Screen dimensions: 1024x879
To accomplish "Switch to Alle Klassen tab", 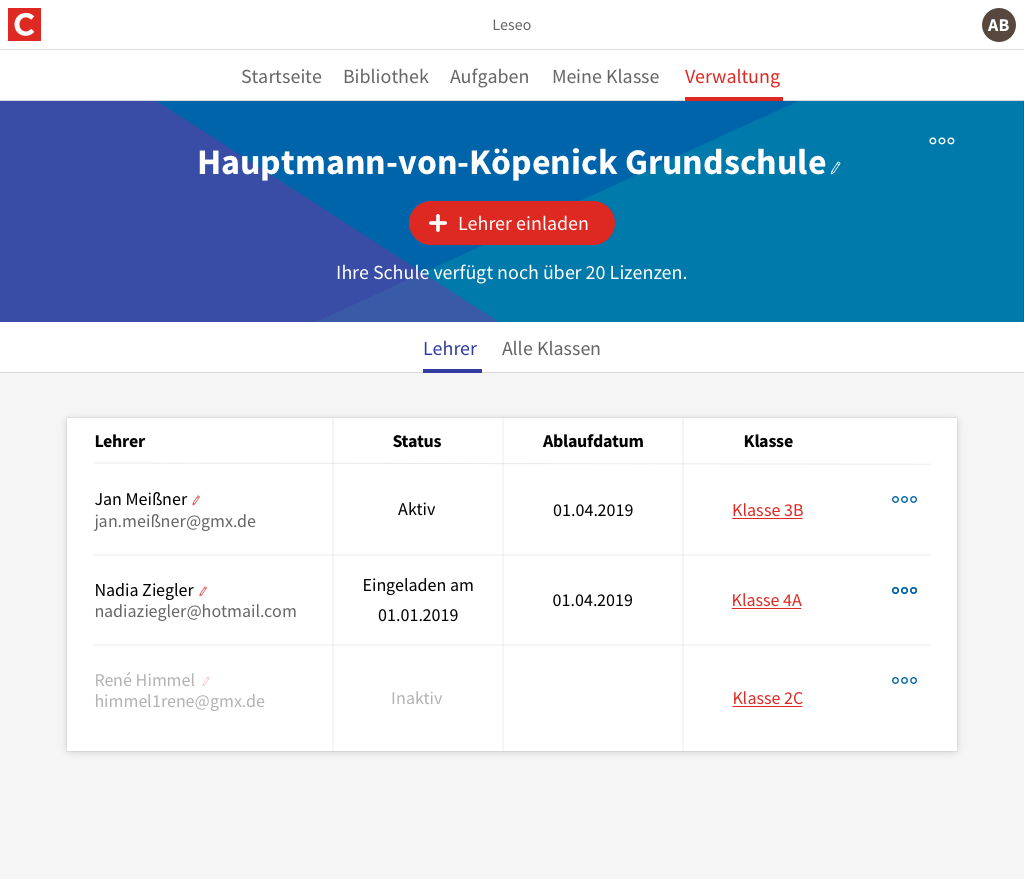I will click(551, 349).
